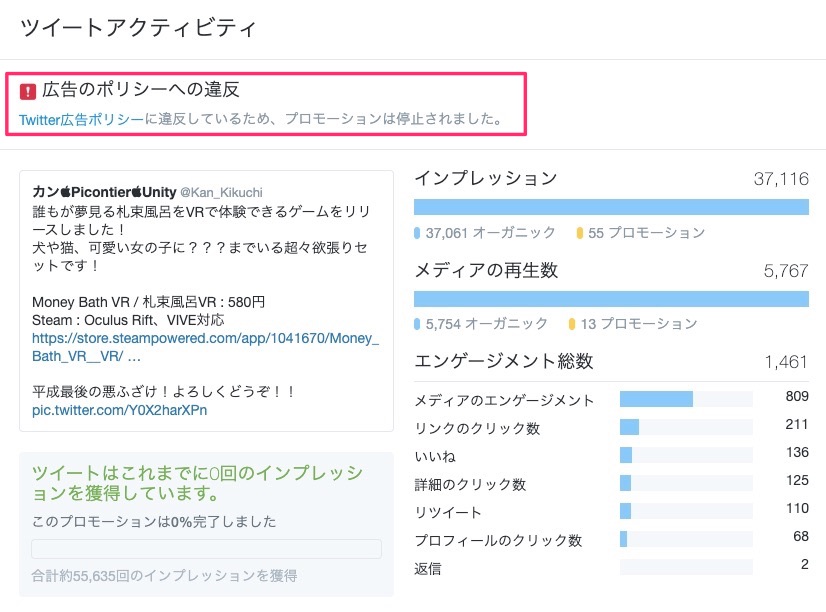Screen dimensions: 826x612
Task: Click the green ツイートはこれまでに0回 message
Action: [x=198, y=483]
